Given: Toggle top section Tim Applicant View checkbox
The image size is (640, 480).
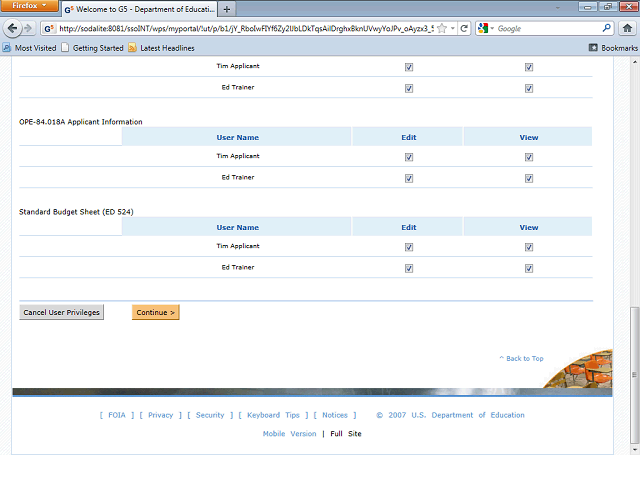Looking at the screenshot, I should (x=529, y=67).
